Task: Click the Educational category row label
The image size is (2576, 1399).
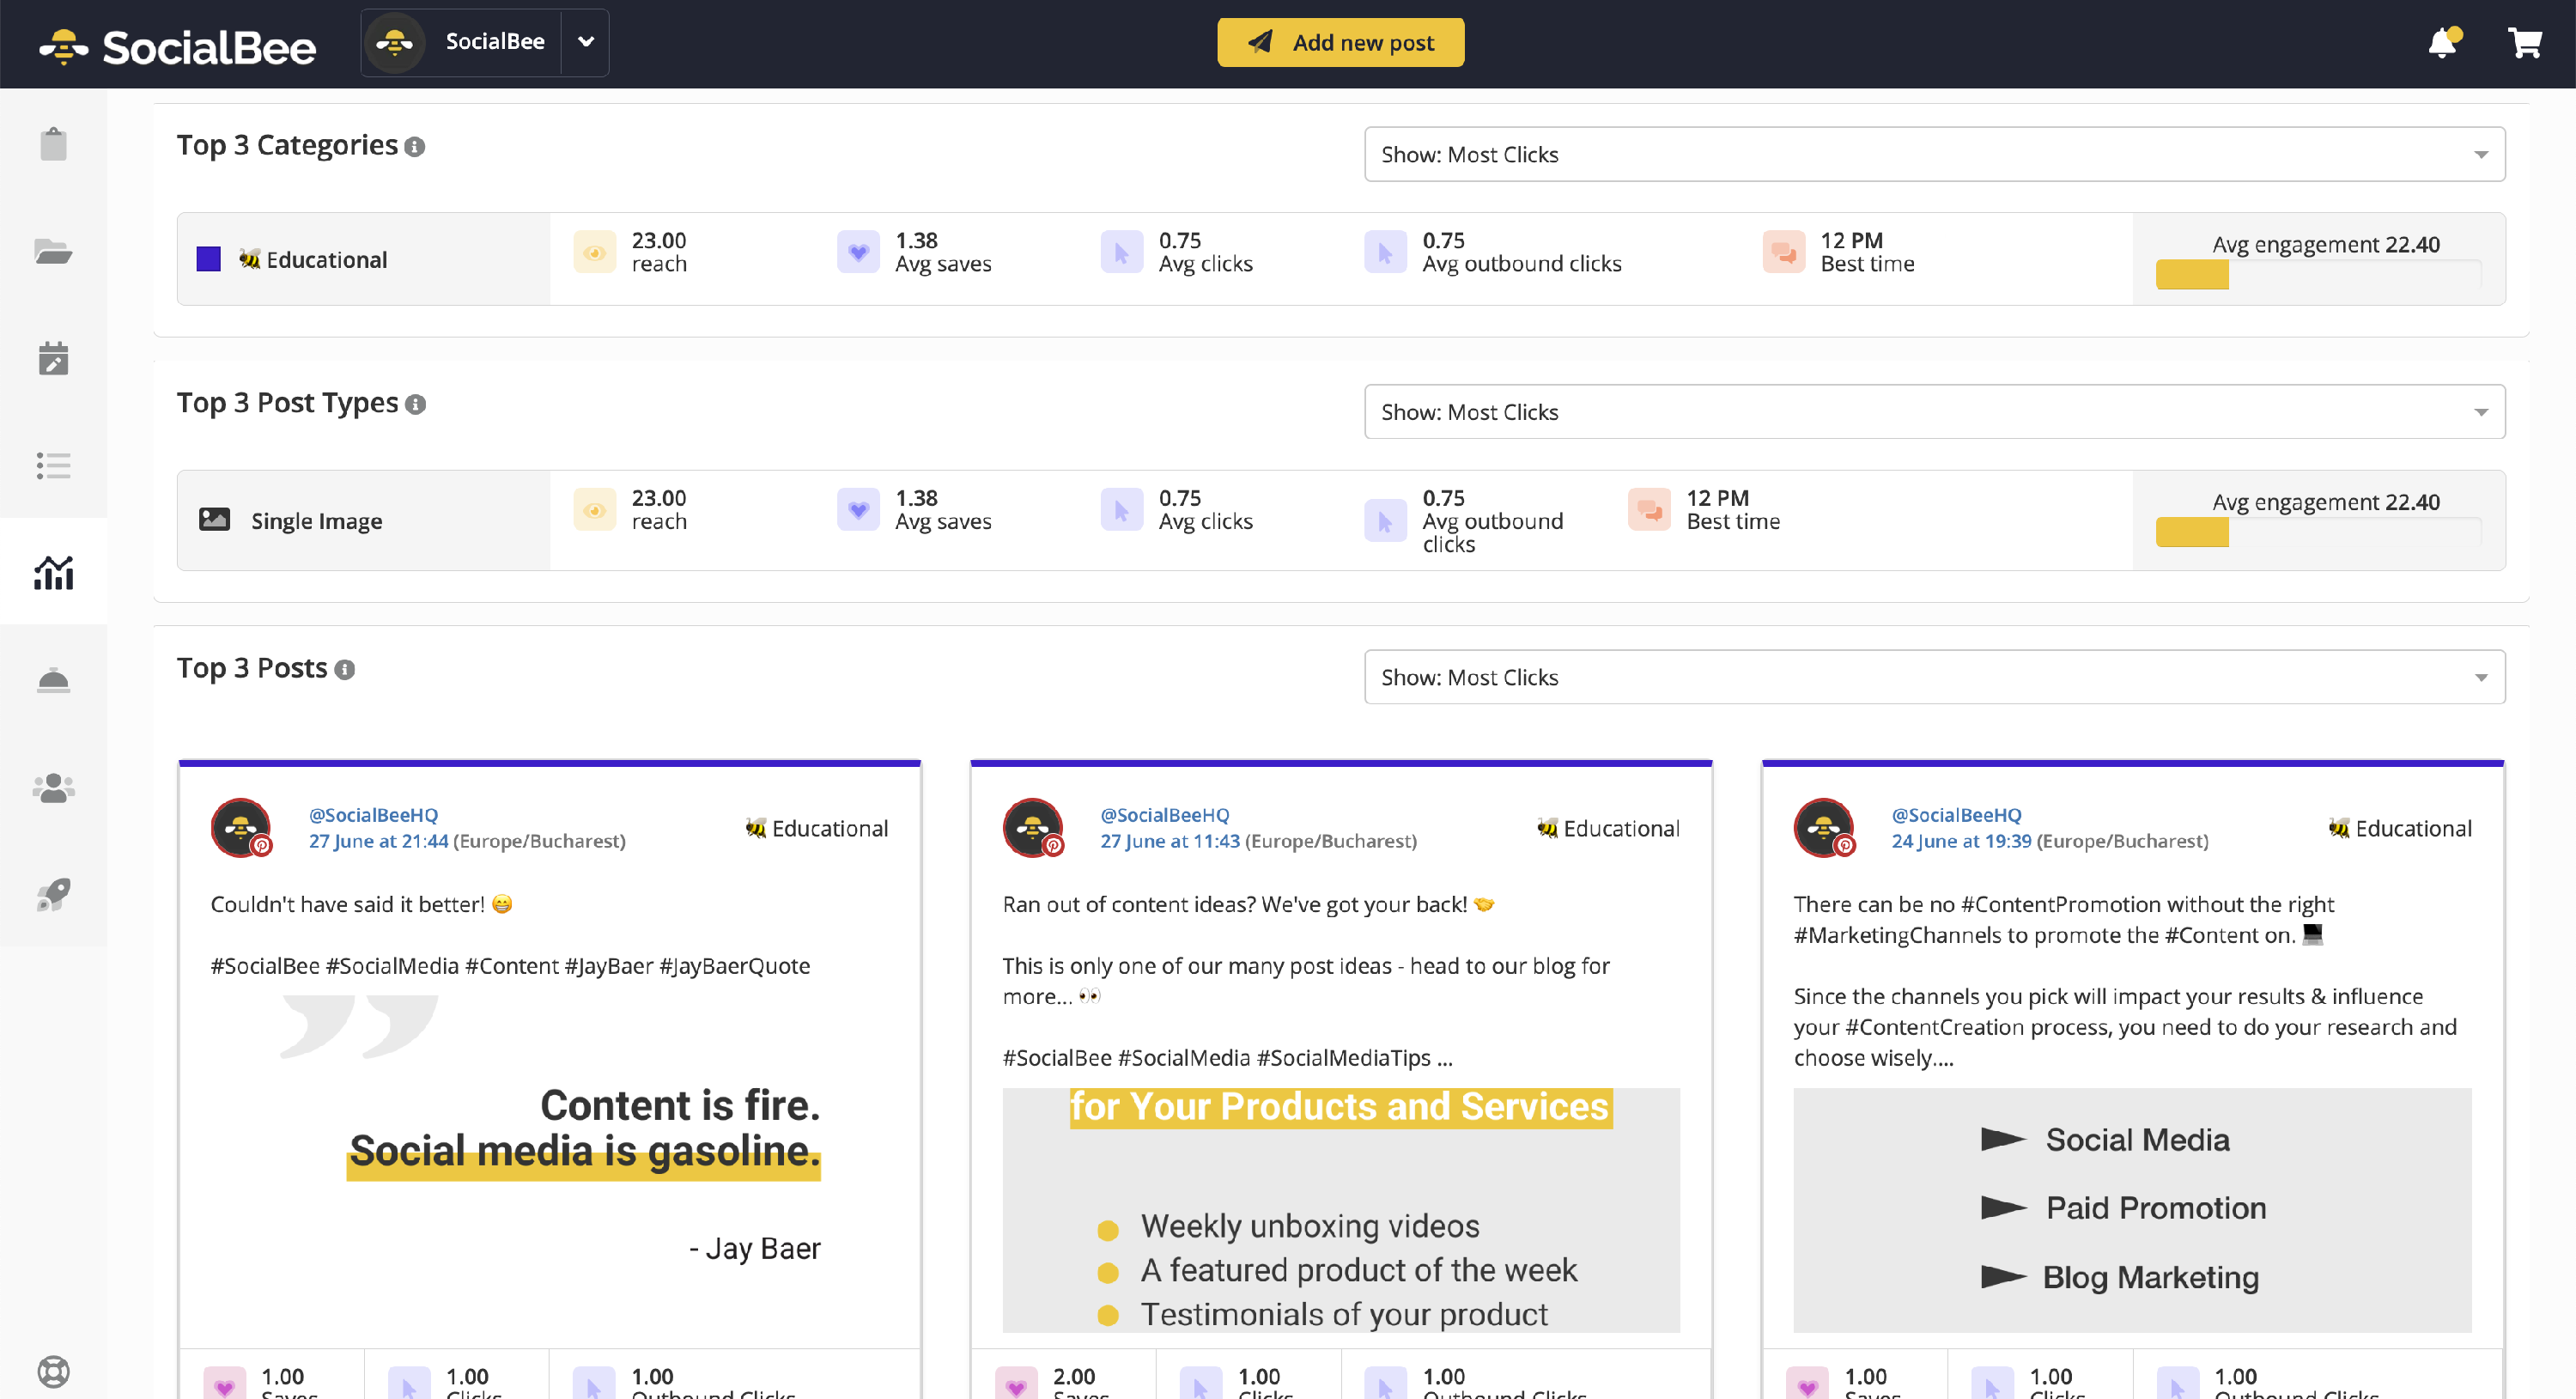Action: pyautogui.click(x=313, y=260)
